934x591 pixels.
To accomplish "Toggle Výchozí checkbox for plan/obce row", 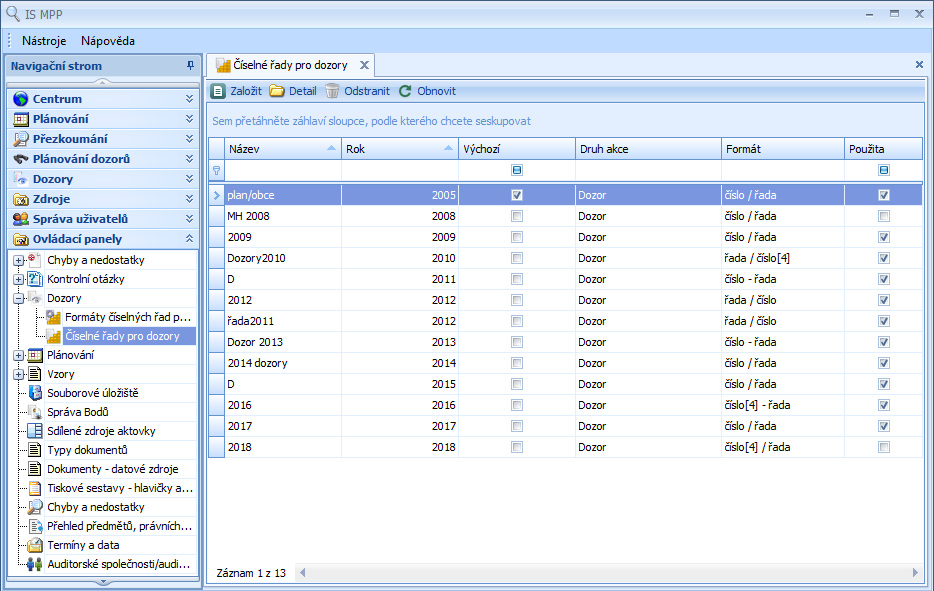I will click(x=517, y=195).
